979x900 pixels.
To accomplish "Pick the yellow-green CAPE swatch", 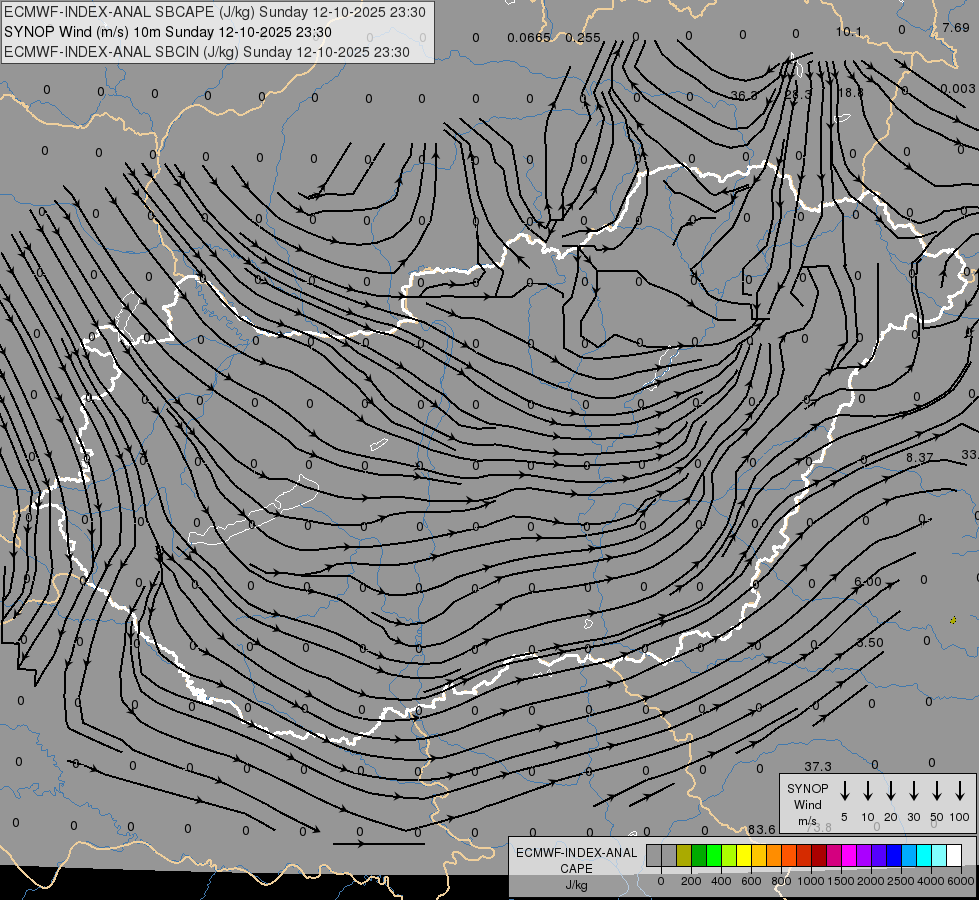I will click(x=729, y=855).
